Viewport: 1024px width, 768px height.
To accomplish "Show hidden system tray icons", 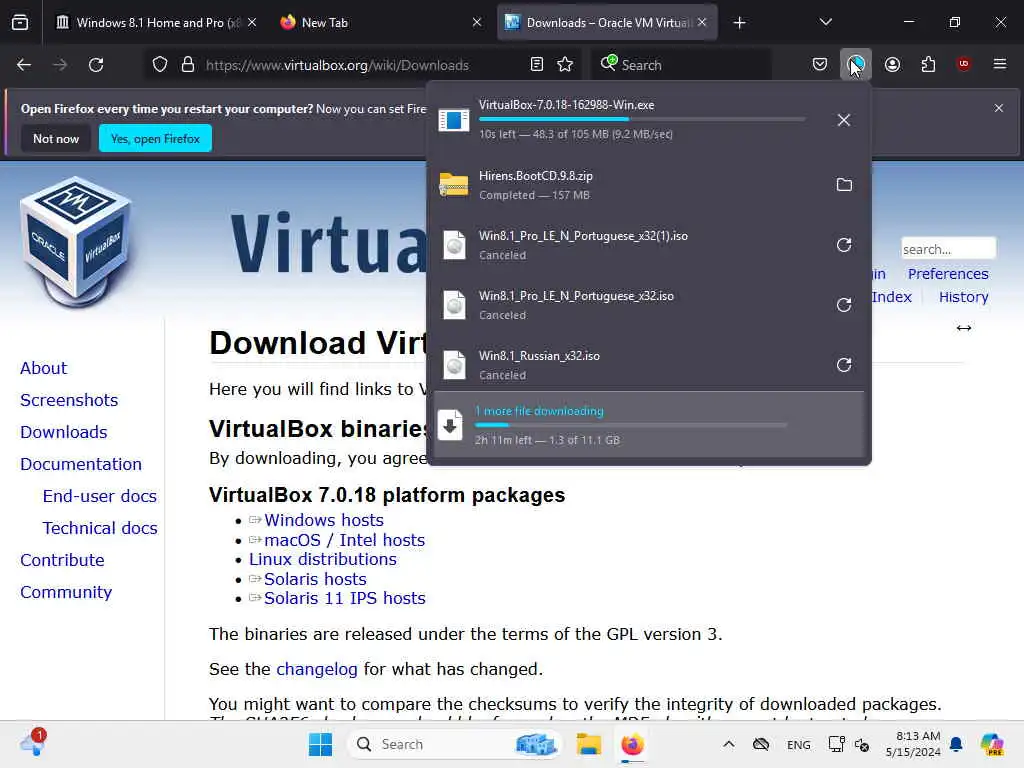I will pyautogui.click(x=729, y=744).
